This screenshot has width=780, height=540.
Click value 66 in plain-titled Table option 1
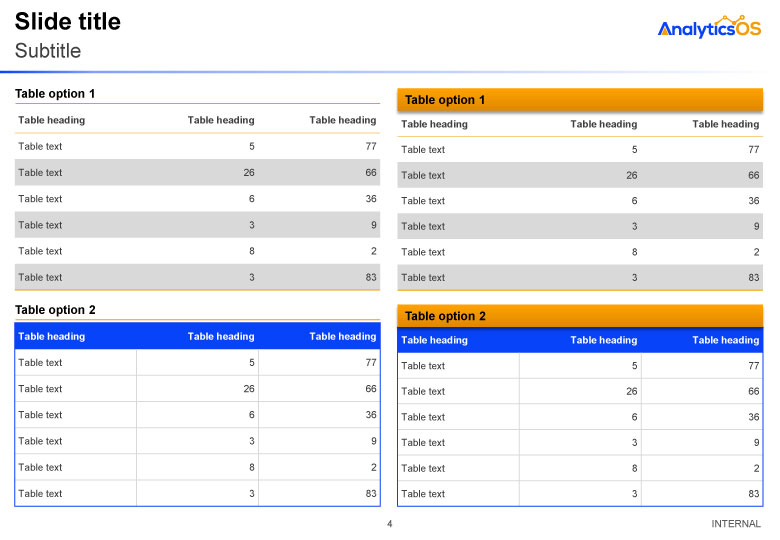[371, 173]
